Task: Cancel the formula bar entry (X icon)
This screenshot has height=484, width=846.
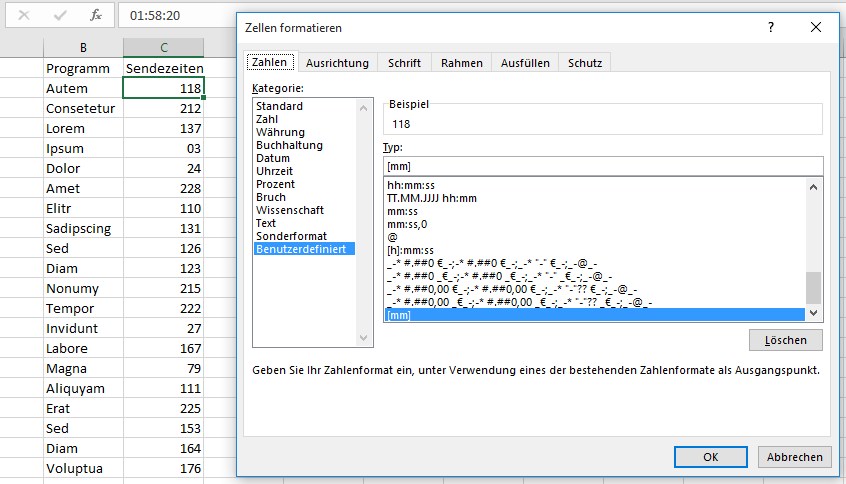Action: 24,16
